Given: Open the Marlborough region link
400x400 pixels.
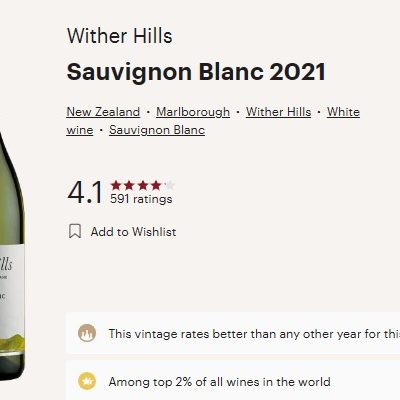Looking at the screenshot, I should [x=193, y=112].
